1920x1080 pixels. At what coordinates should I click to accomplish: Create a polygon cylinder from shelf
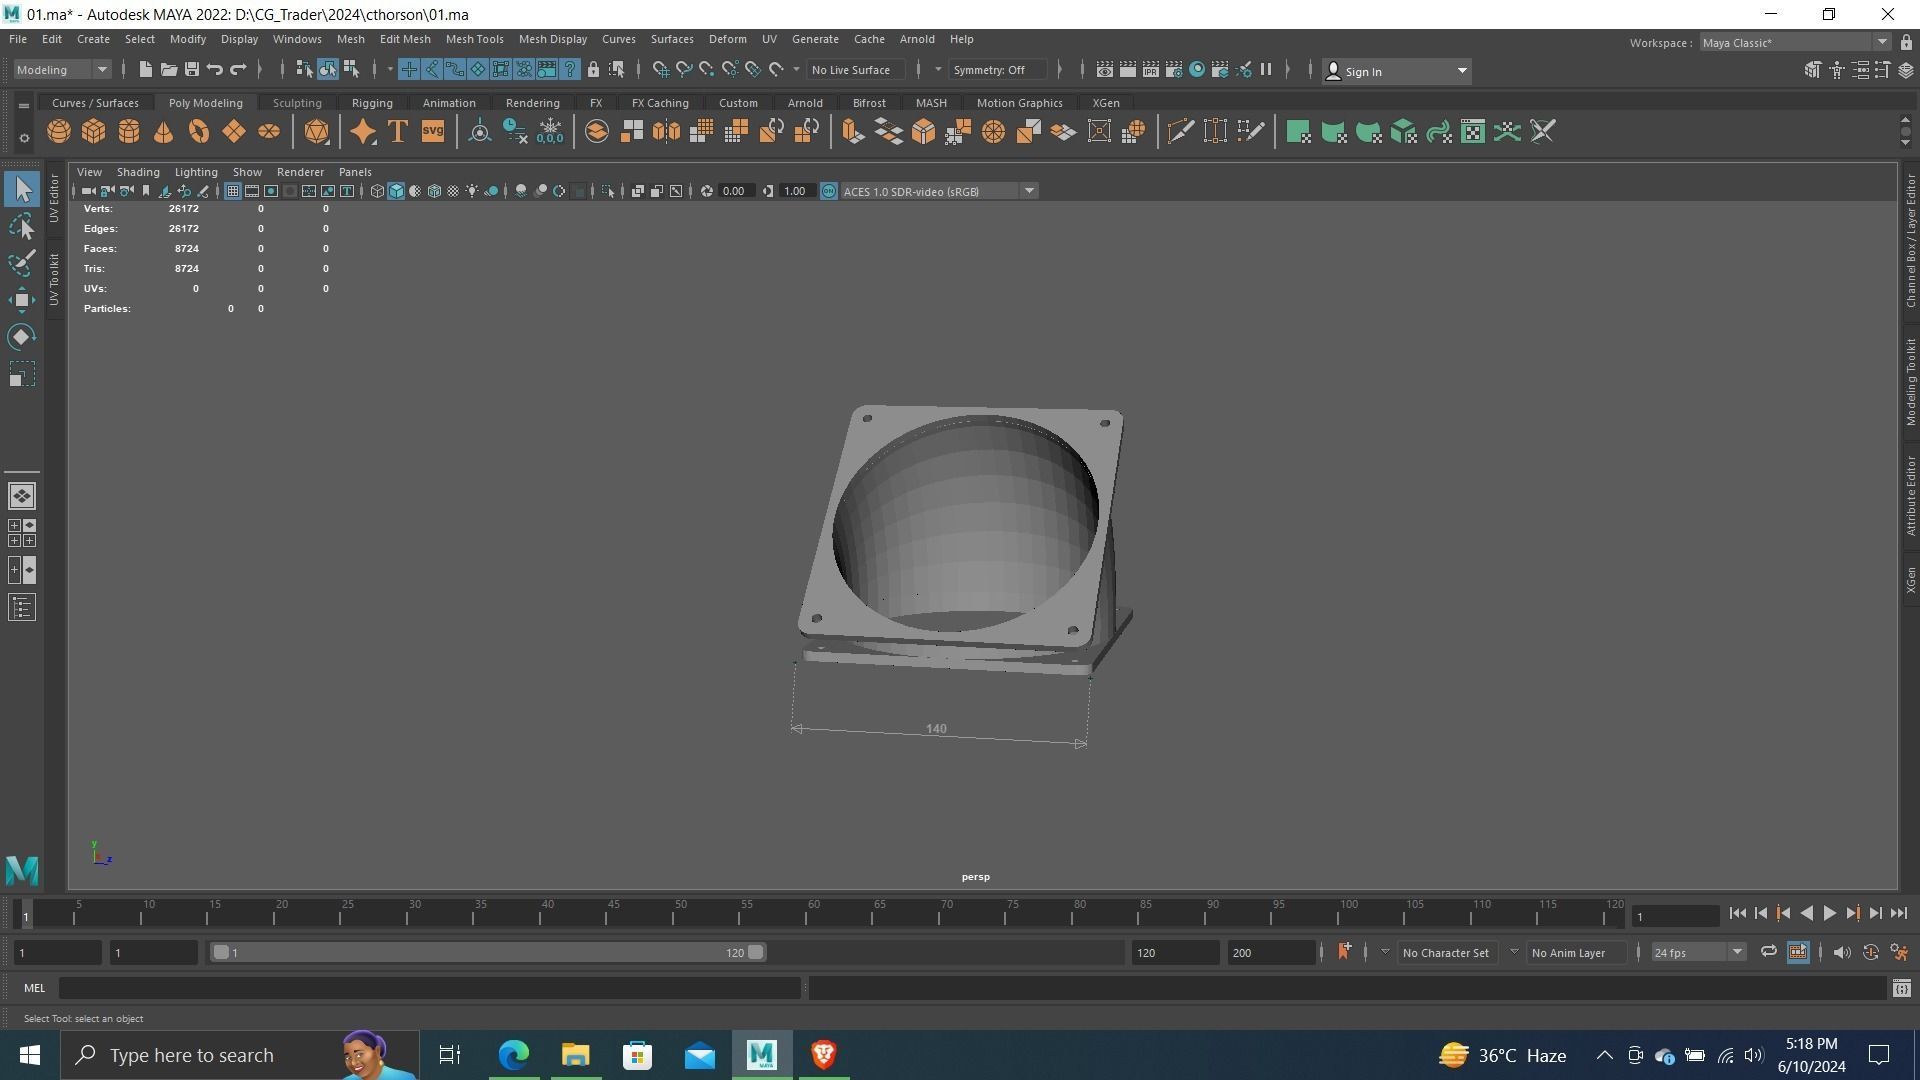point(129,132)
